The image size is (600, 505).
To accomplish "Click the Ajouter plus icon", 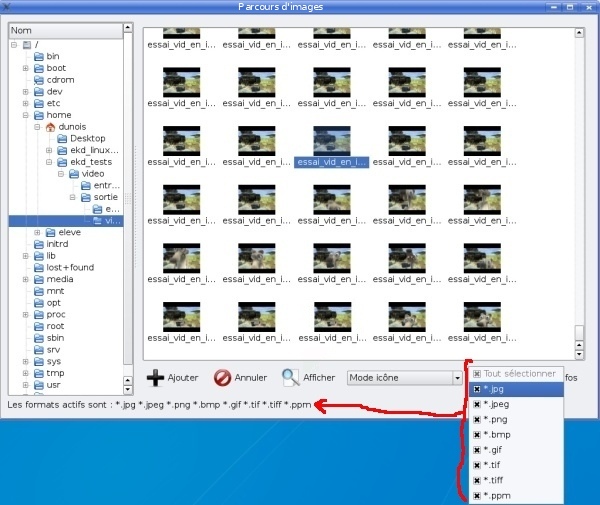I will [155, 378].
